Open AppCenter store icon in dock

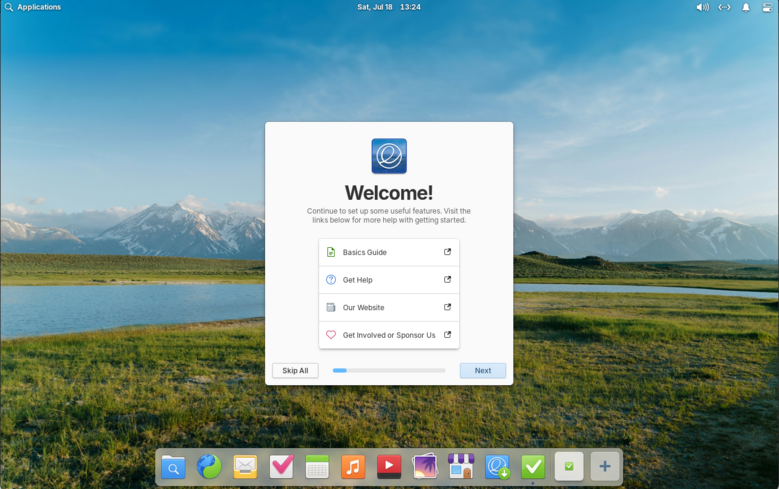pyautogui.click(x=461, y=466)
